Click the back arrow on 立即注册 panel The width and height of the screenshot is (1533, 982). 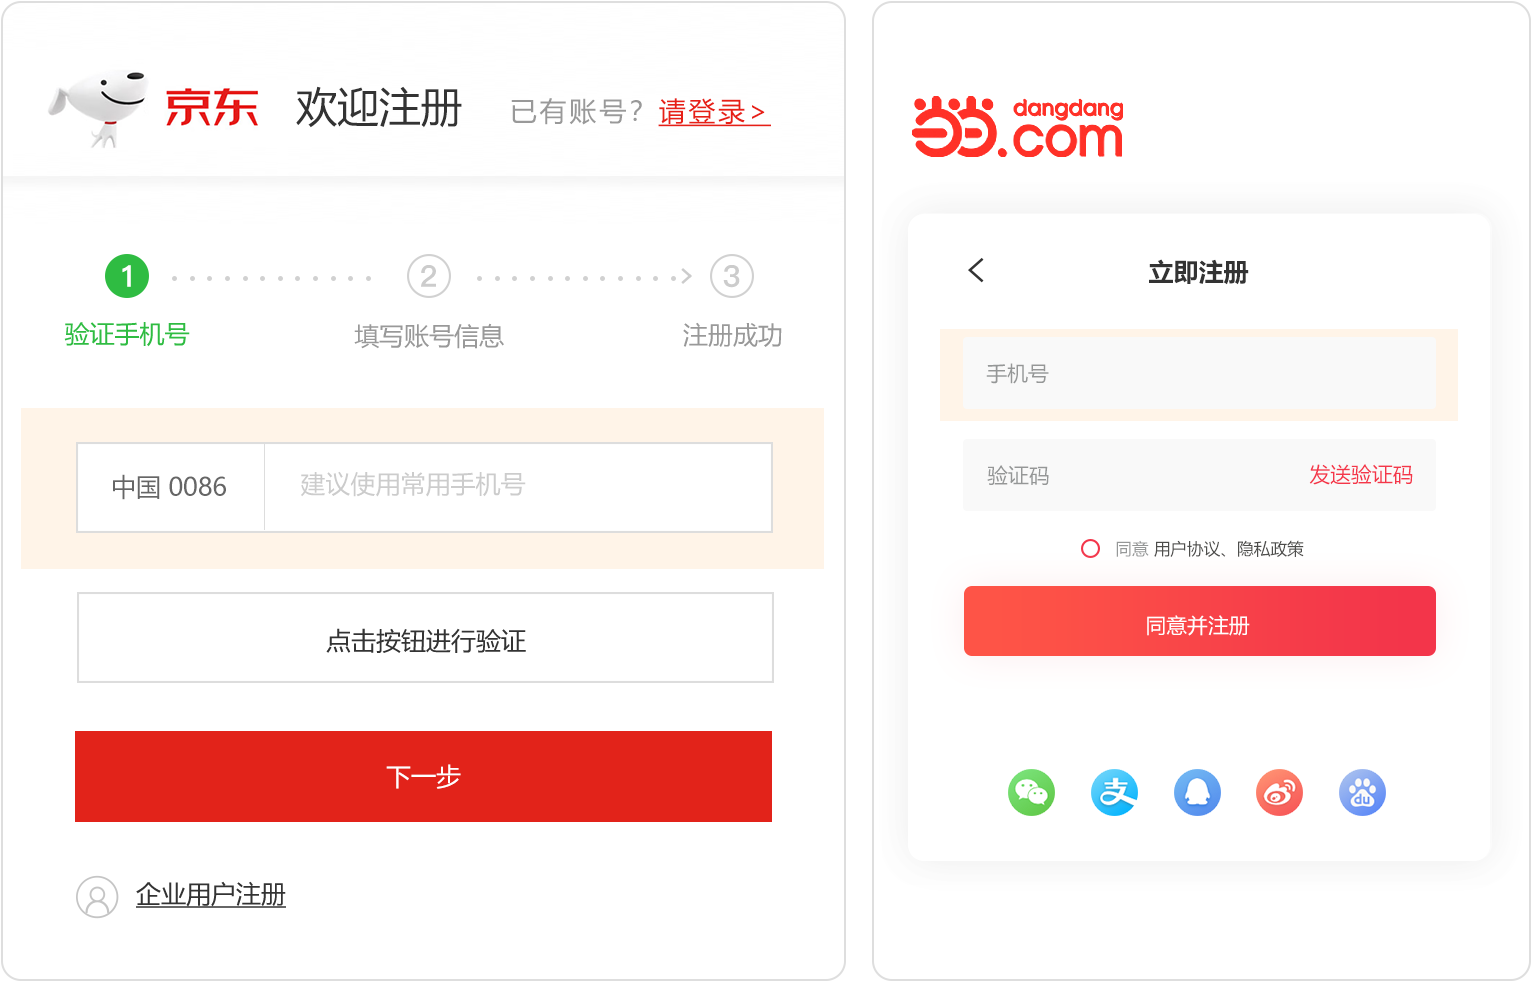tap(976, 270)
